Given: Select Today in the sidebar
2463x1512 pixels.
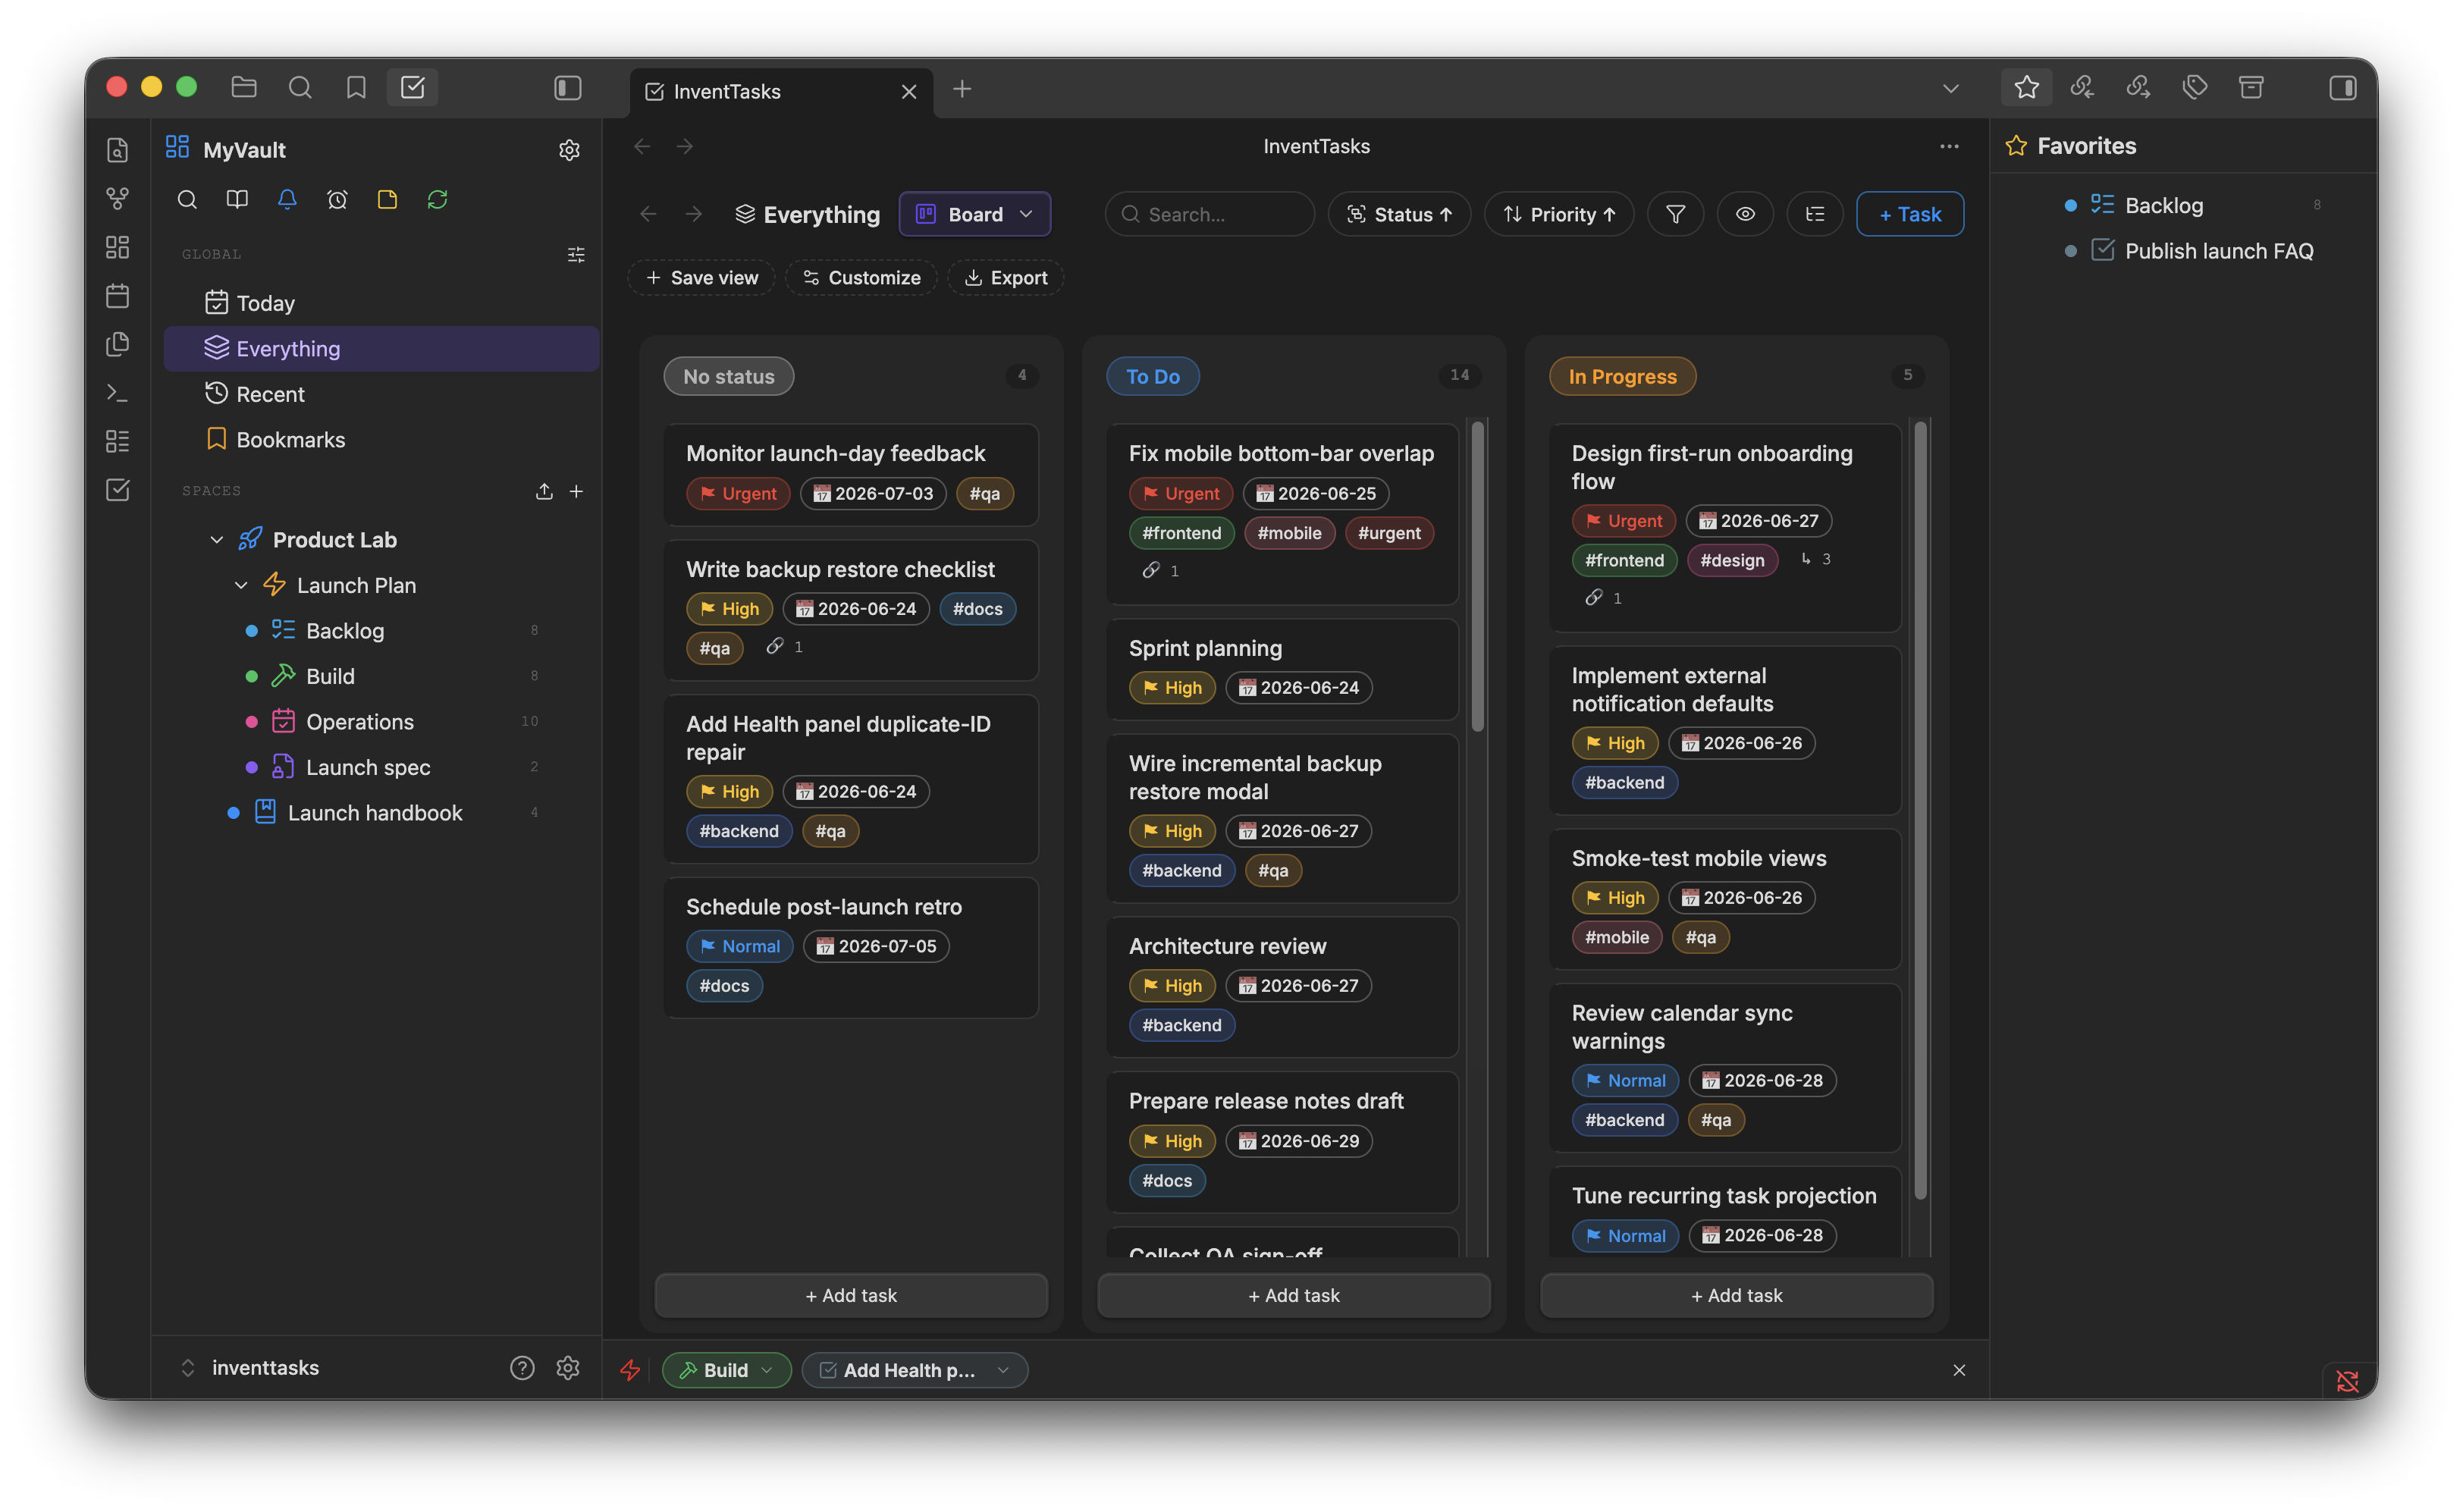Looking at the screenshot, I should click(x=381, y=303).
